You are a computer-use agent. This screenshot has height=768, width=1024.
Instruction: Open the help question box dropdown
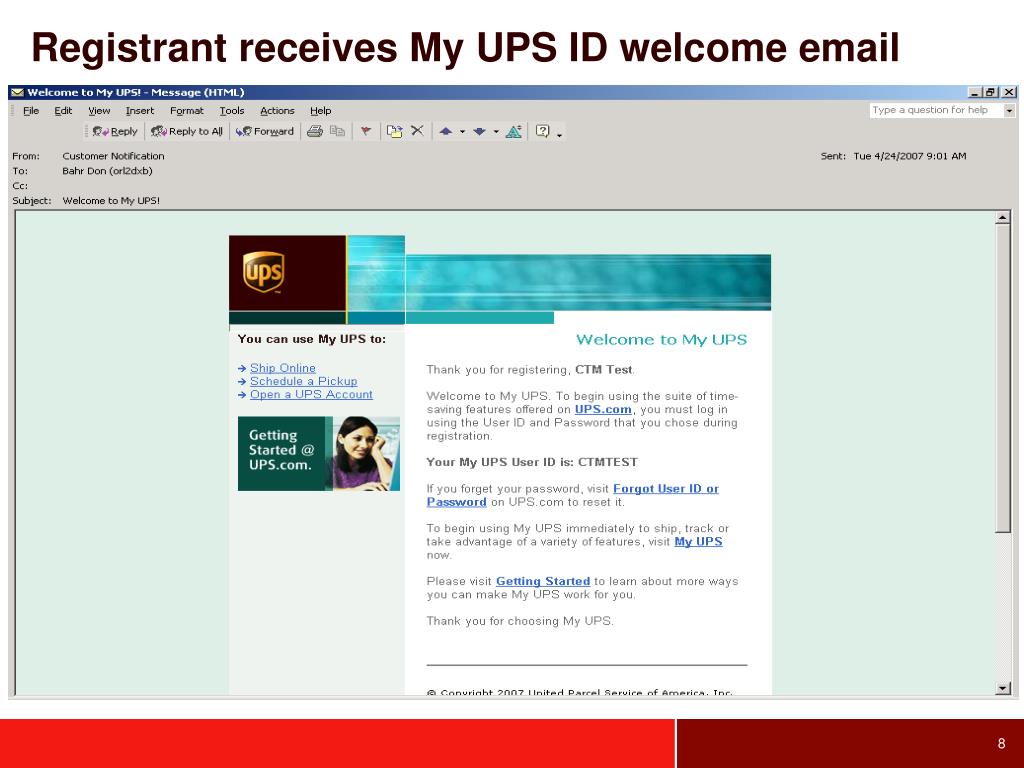click(x=1009, y=111)
